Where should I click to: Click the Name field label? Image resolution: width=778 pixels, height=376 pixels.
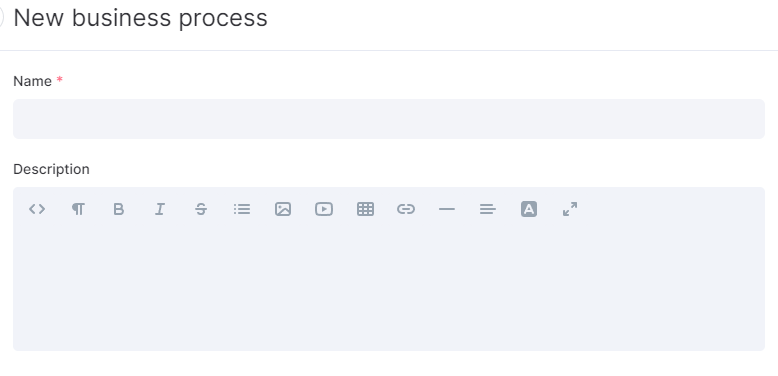[x=32, y=81]
